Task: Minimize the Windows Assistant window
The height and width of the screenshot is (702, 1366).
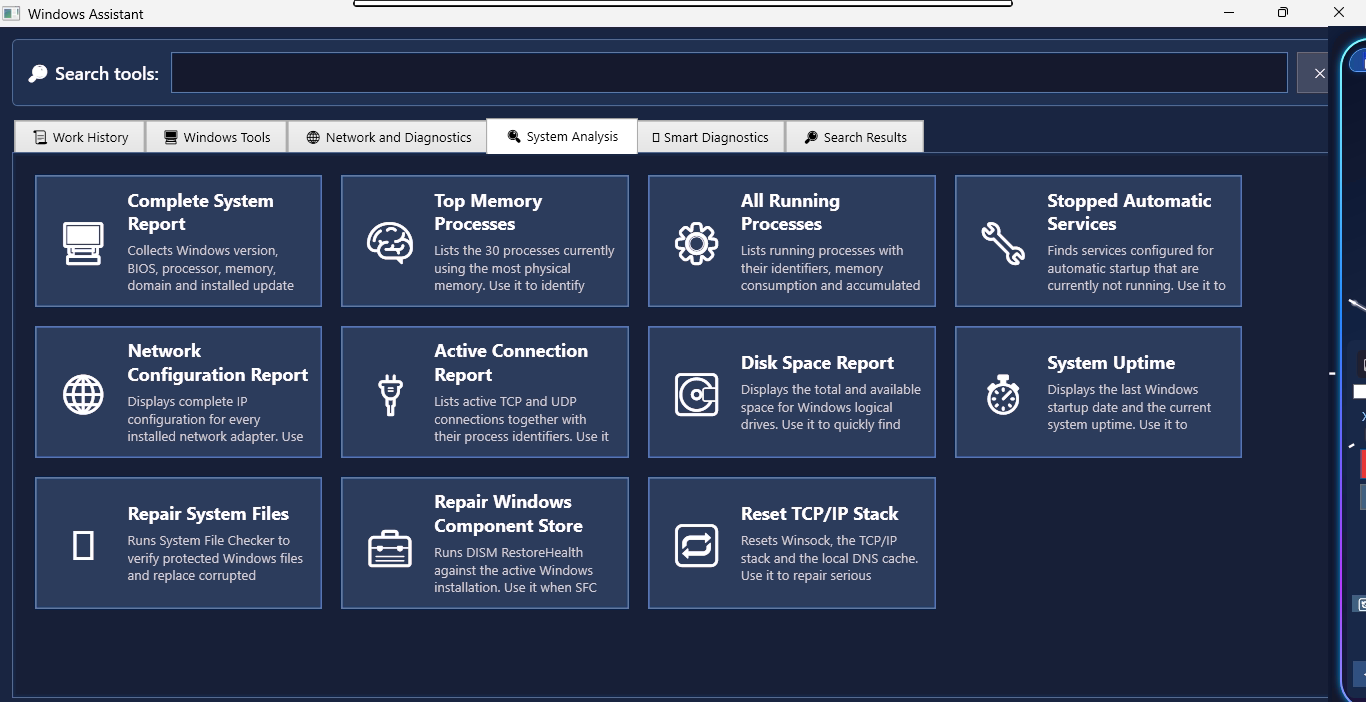Action: (1228, 13)
